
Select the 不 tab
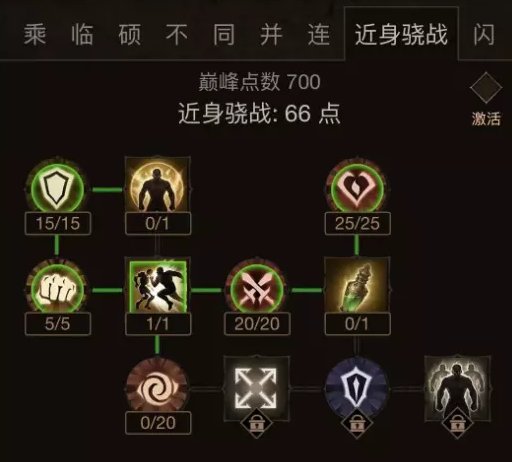click(x=177, y=35)
